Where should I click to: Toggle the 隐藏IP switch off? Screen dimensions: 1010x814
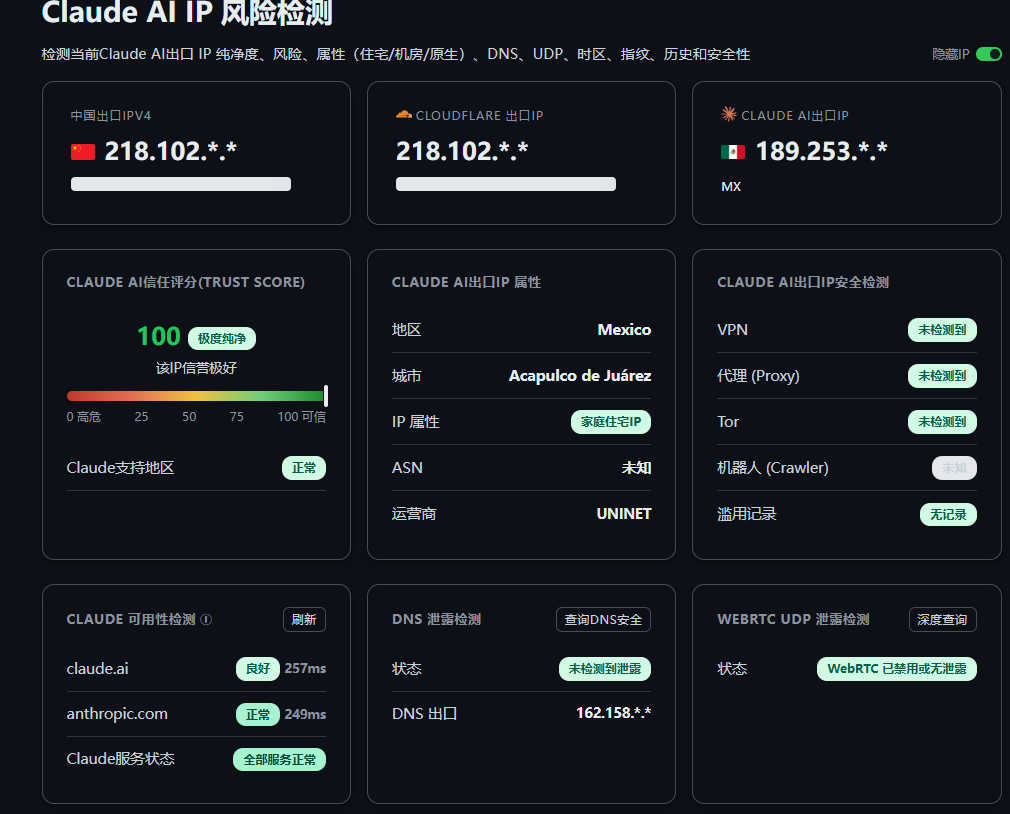989,54
